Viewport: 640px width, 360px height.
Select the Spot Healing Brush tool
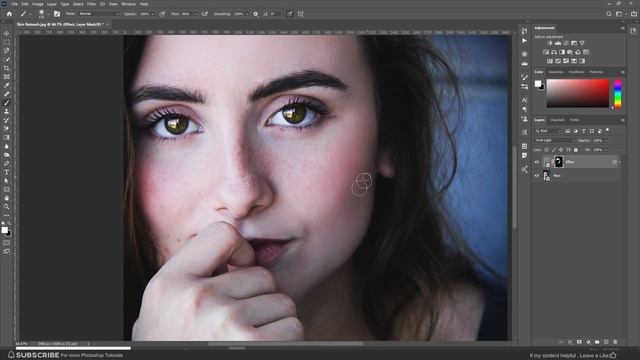(7, 94)
